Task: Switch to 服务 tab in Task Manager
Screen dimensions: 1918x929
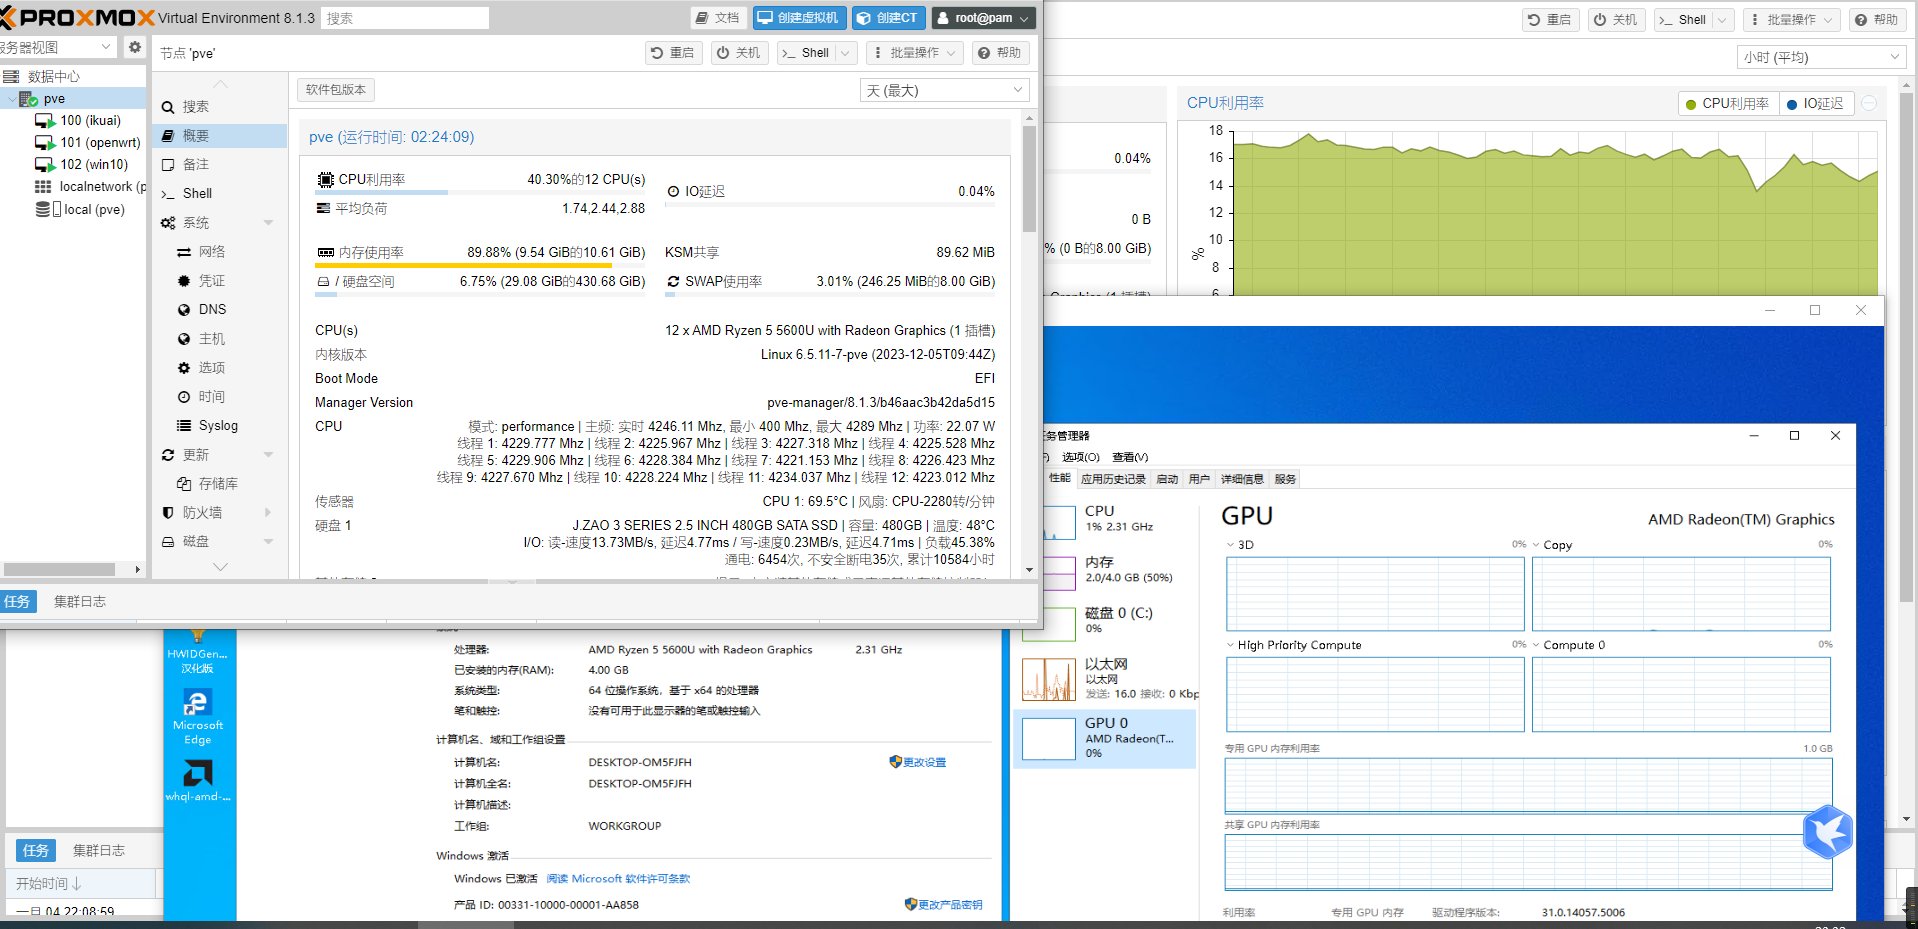Action: 1285,479
